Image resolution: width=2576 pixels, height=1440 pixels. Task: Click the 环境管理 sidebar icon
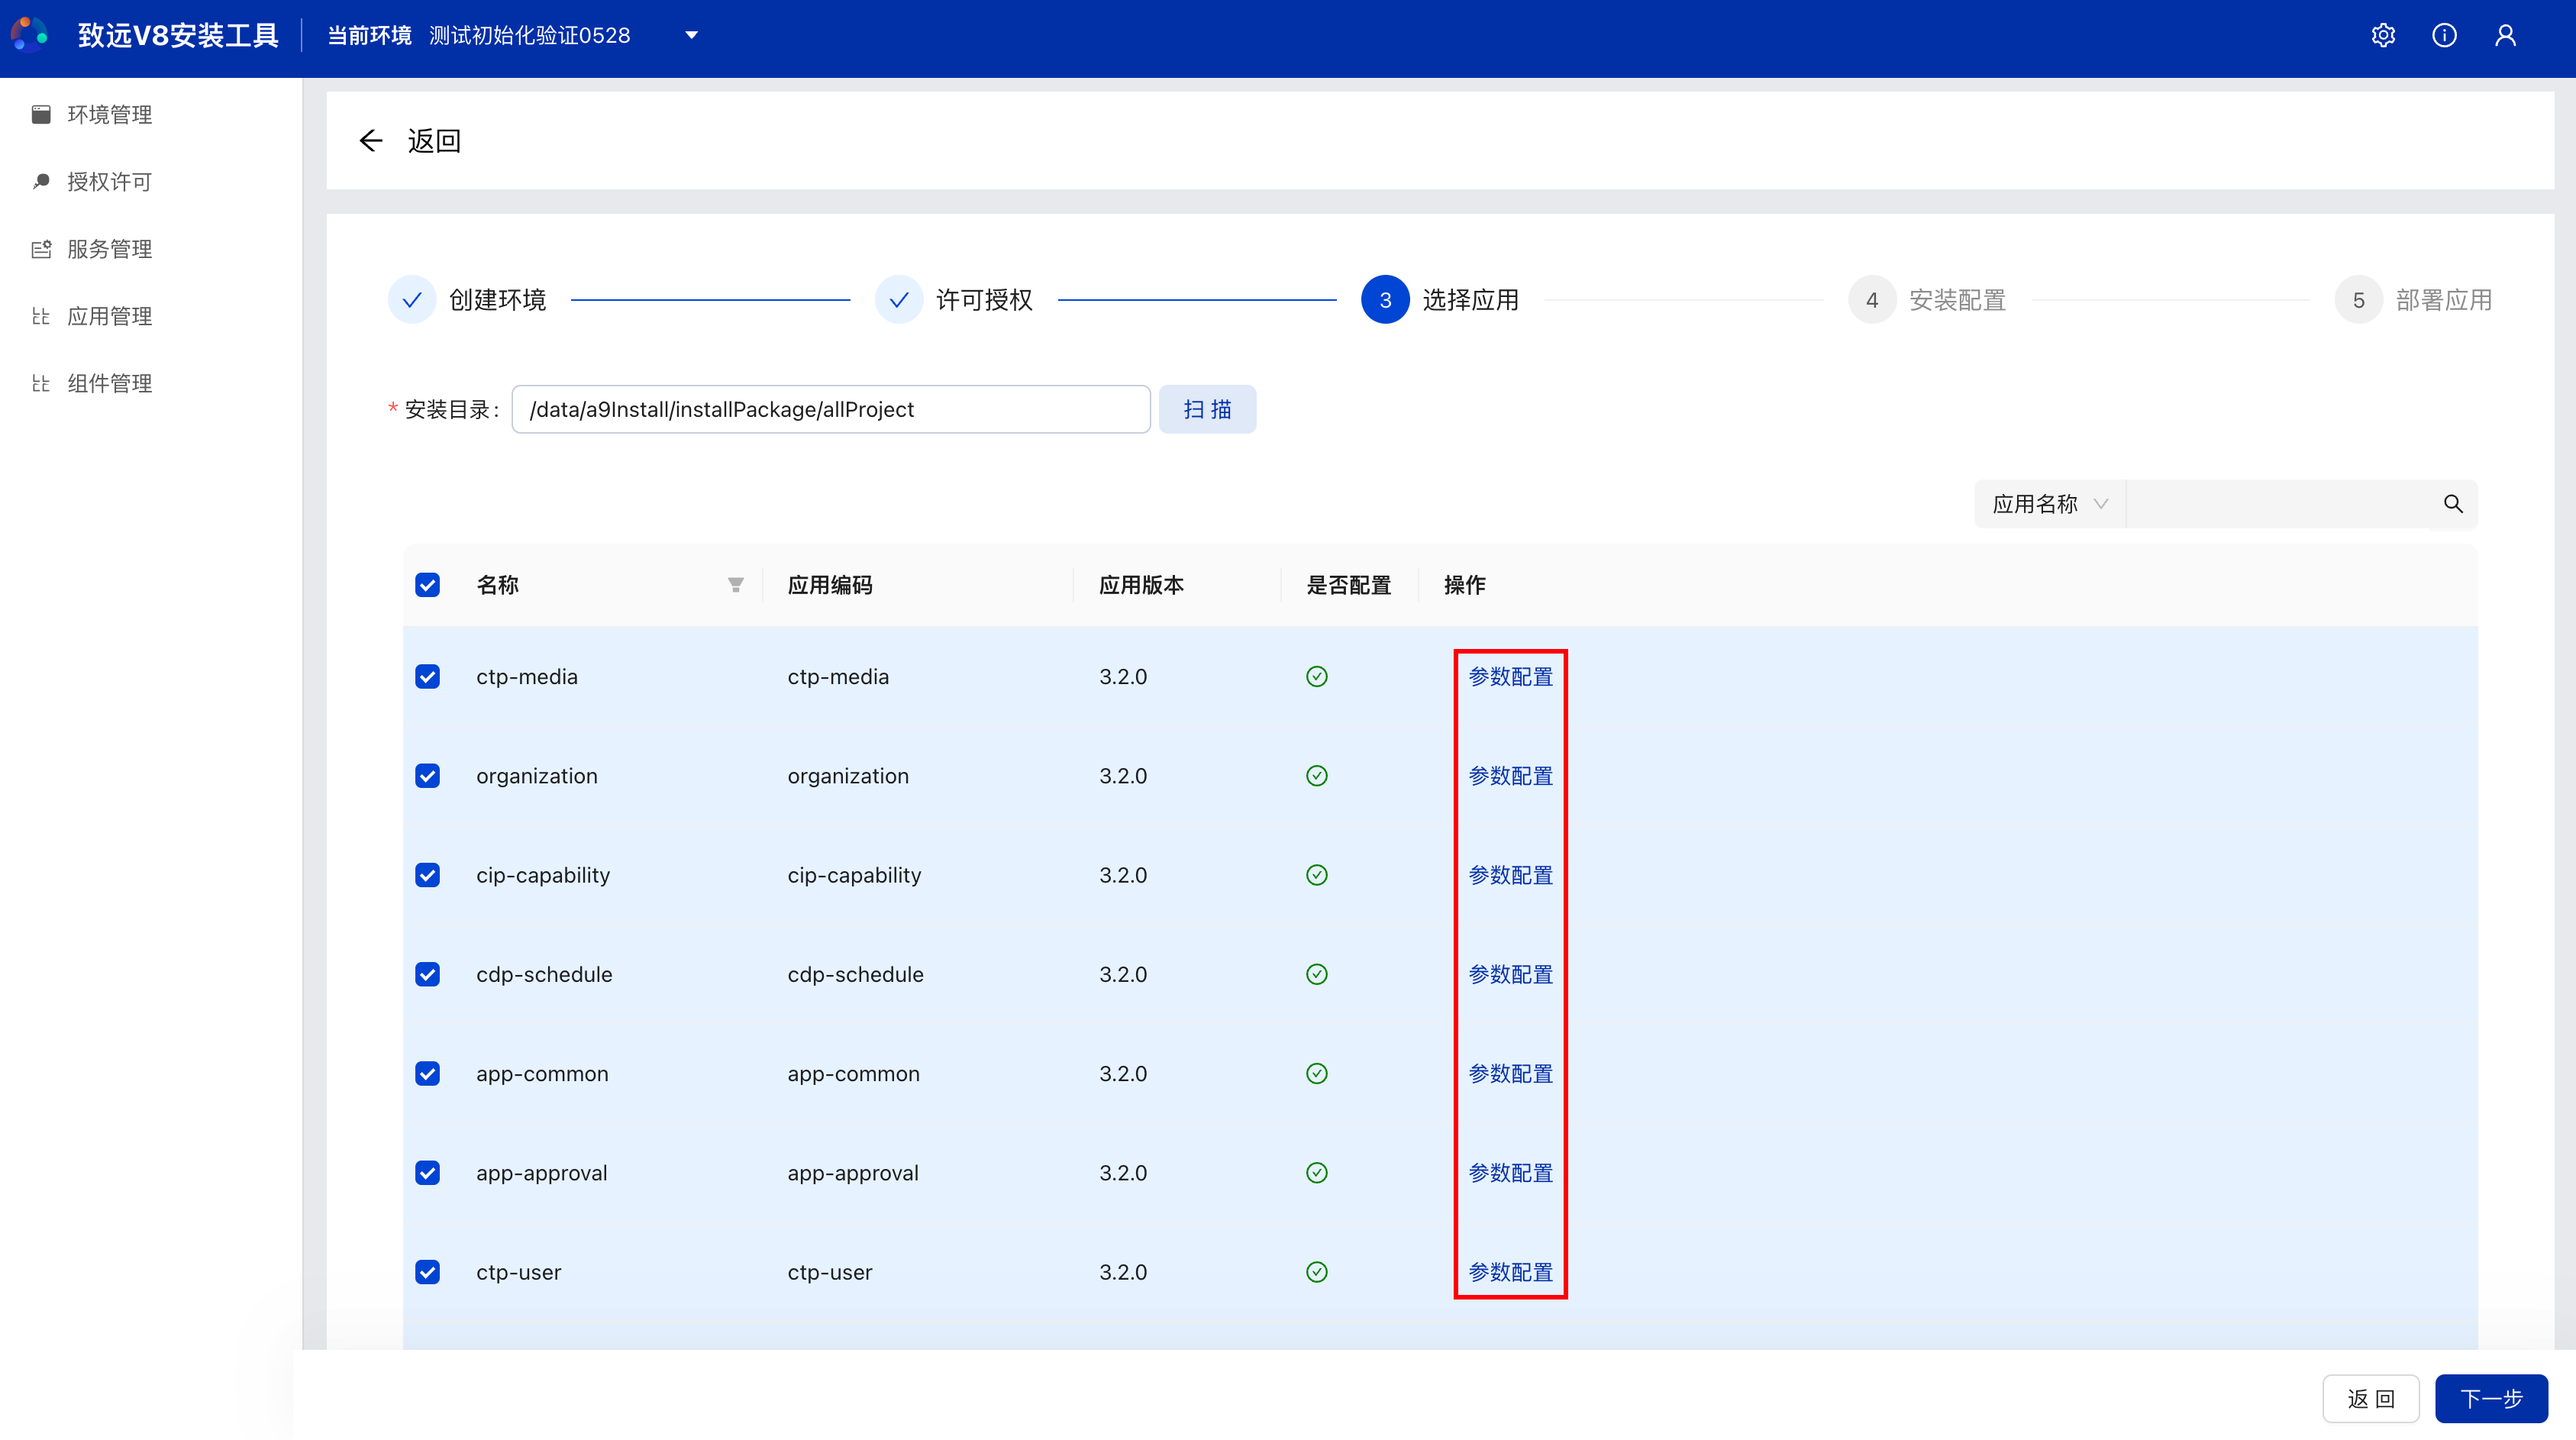pos(41,114)
